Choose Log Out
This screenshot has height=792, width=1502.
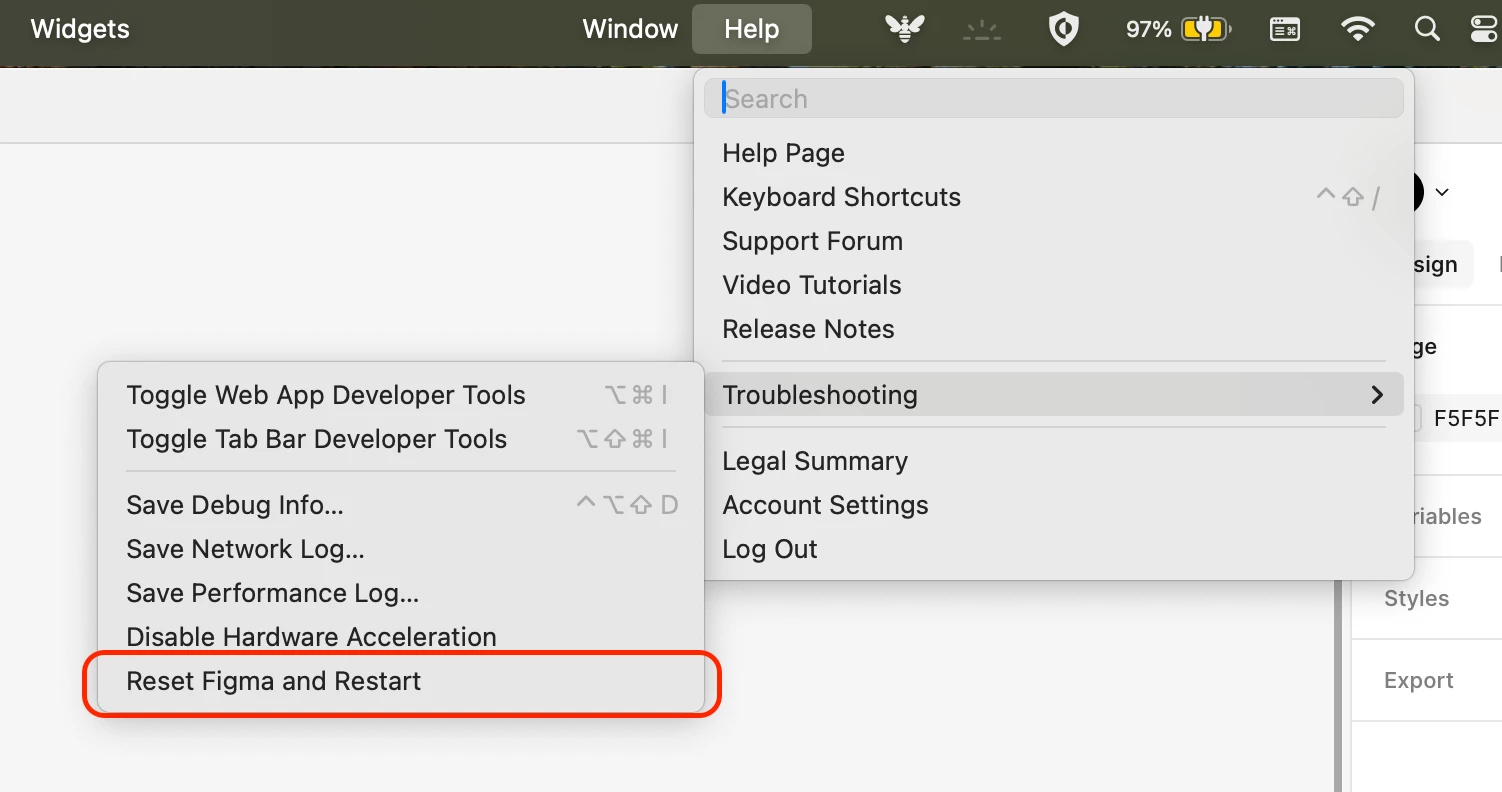[x=1054, y=549]
